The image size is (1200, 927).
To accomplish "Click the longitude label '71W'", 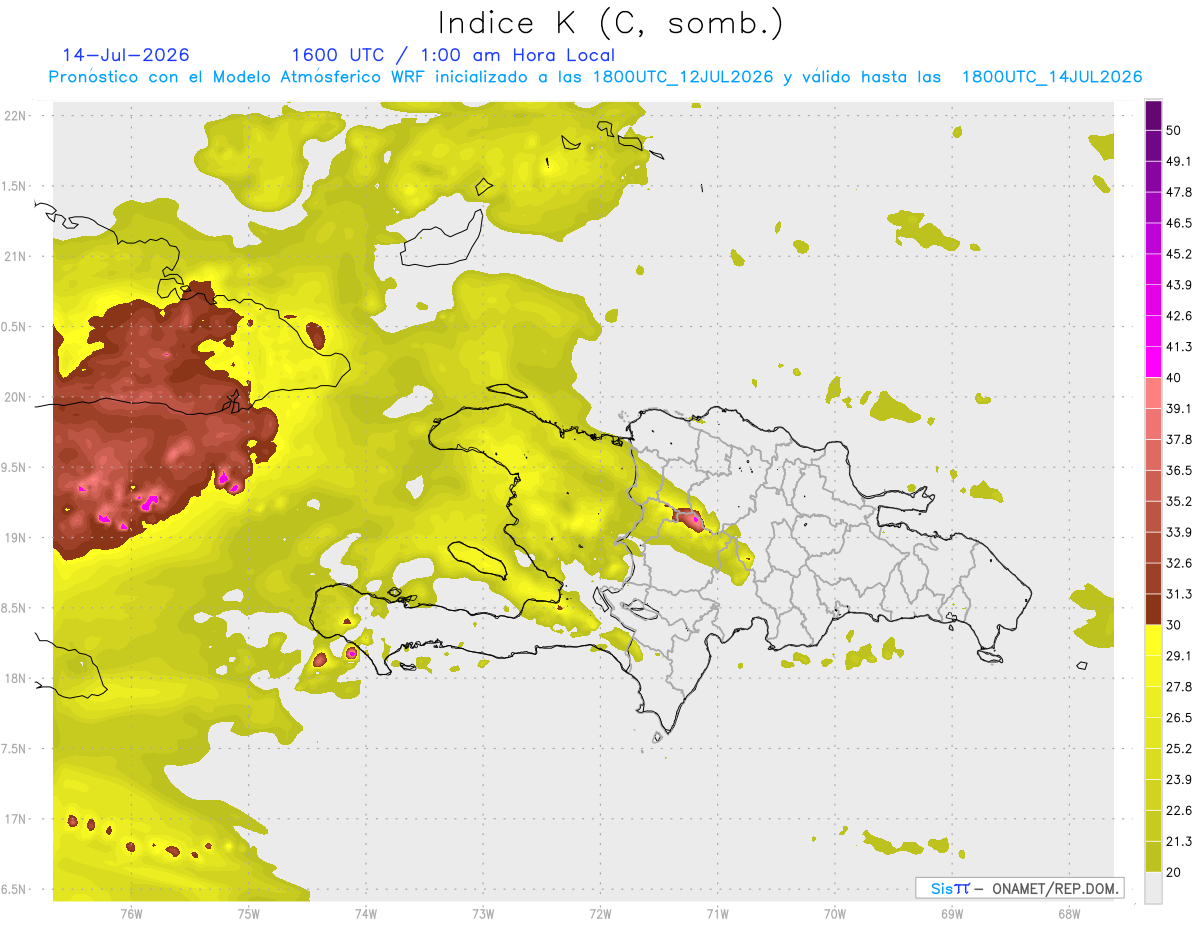I will [717, 914].
